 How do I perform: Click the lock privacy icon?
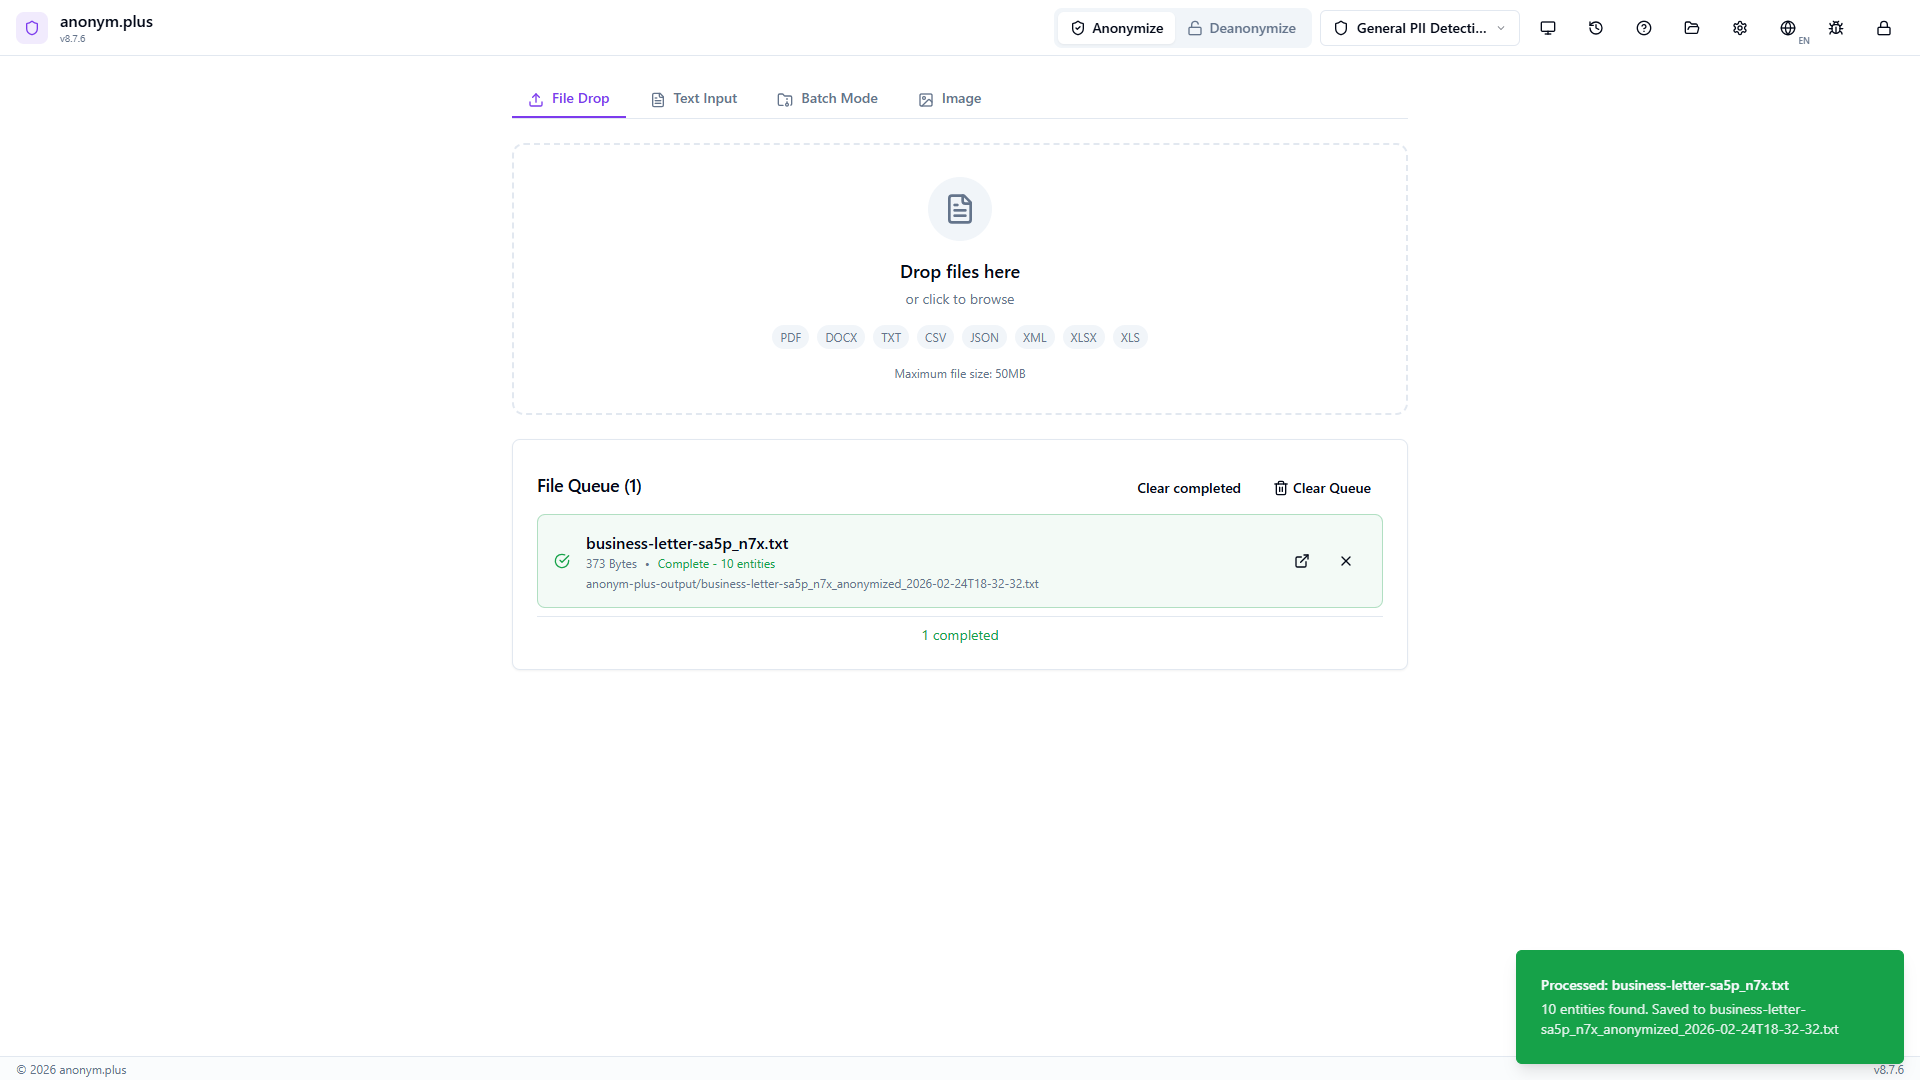point(1883,28)
